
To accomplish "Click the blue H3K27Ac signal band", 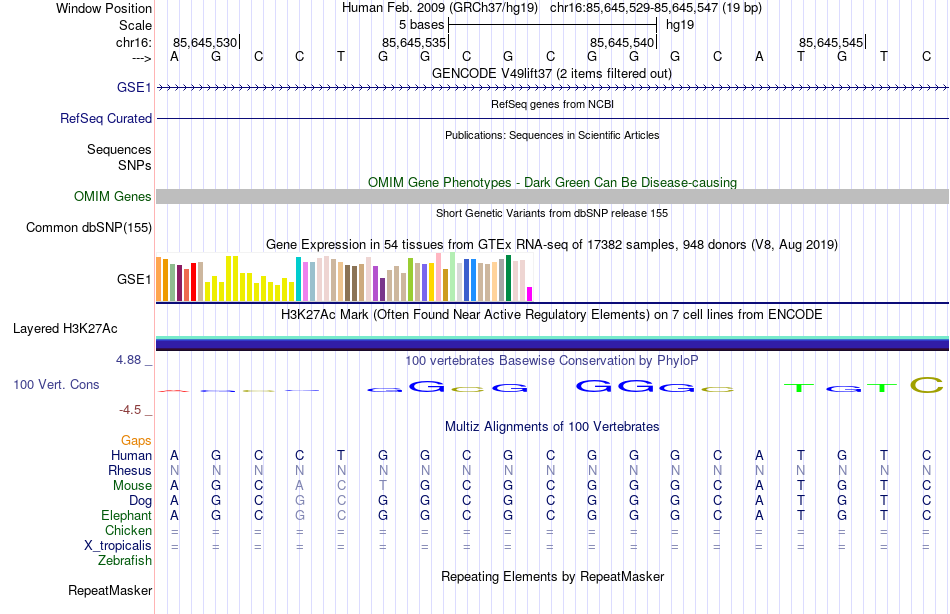I will (x=553, y=344).
